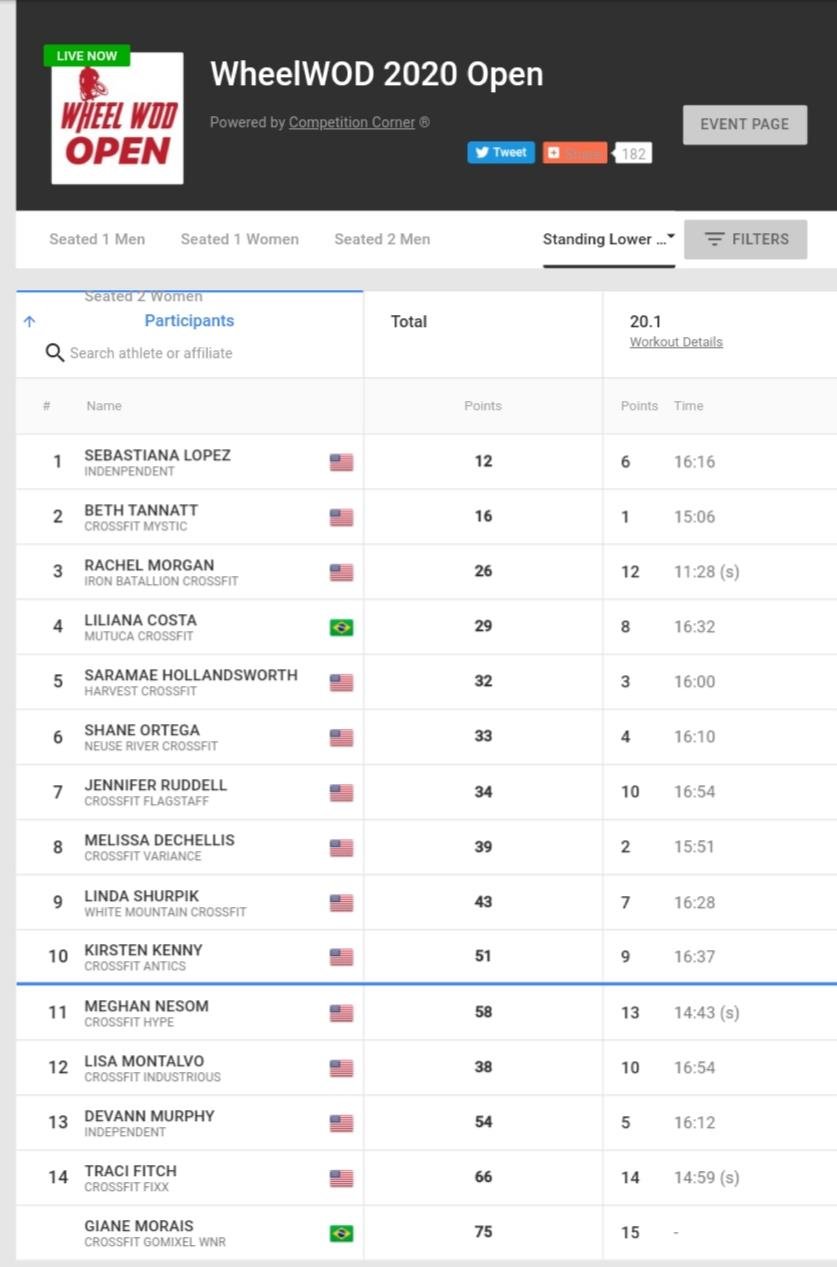Click the orange share plus button
Viewport: 837px width, 1267px height.
pos(575,153)
